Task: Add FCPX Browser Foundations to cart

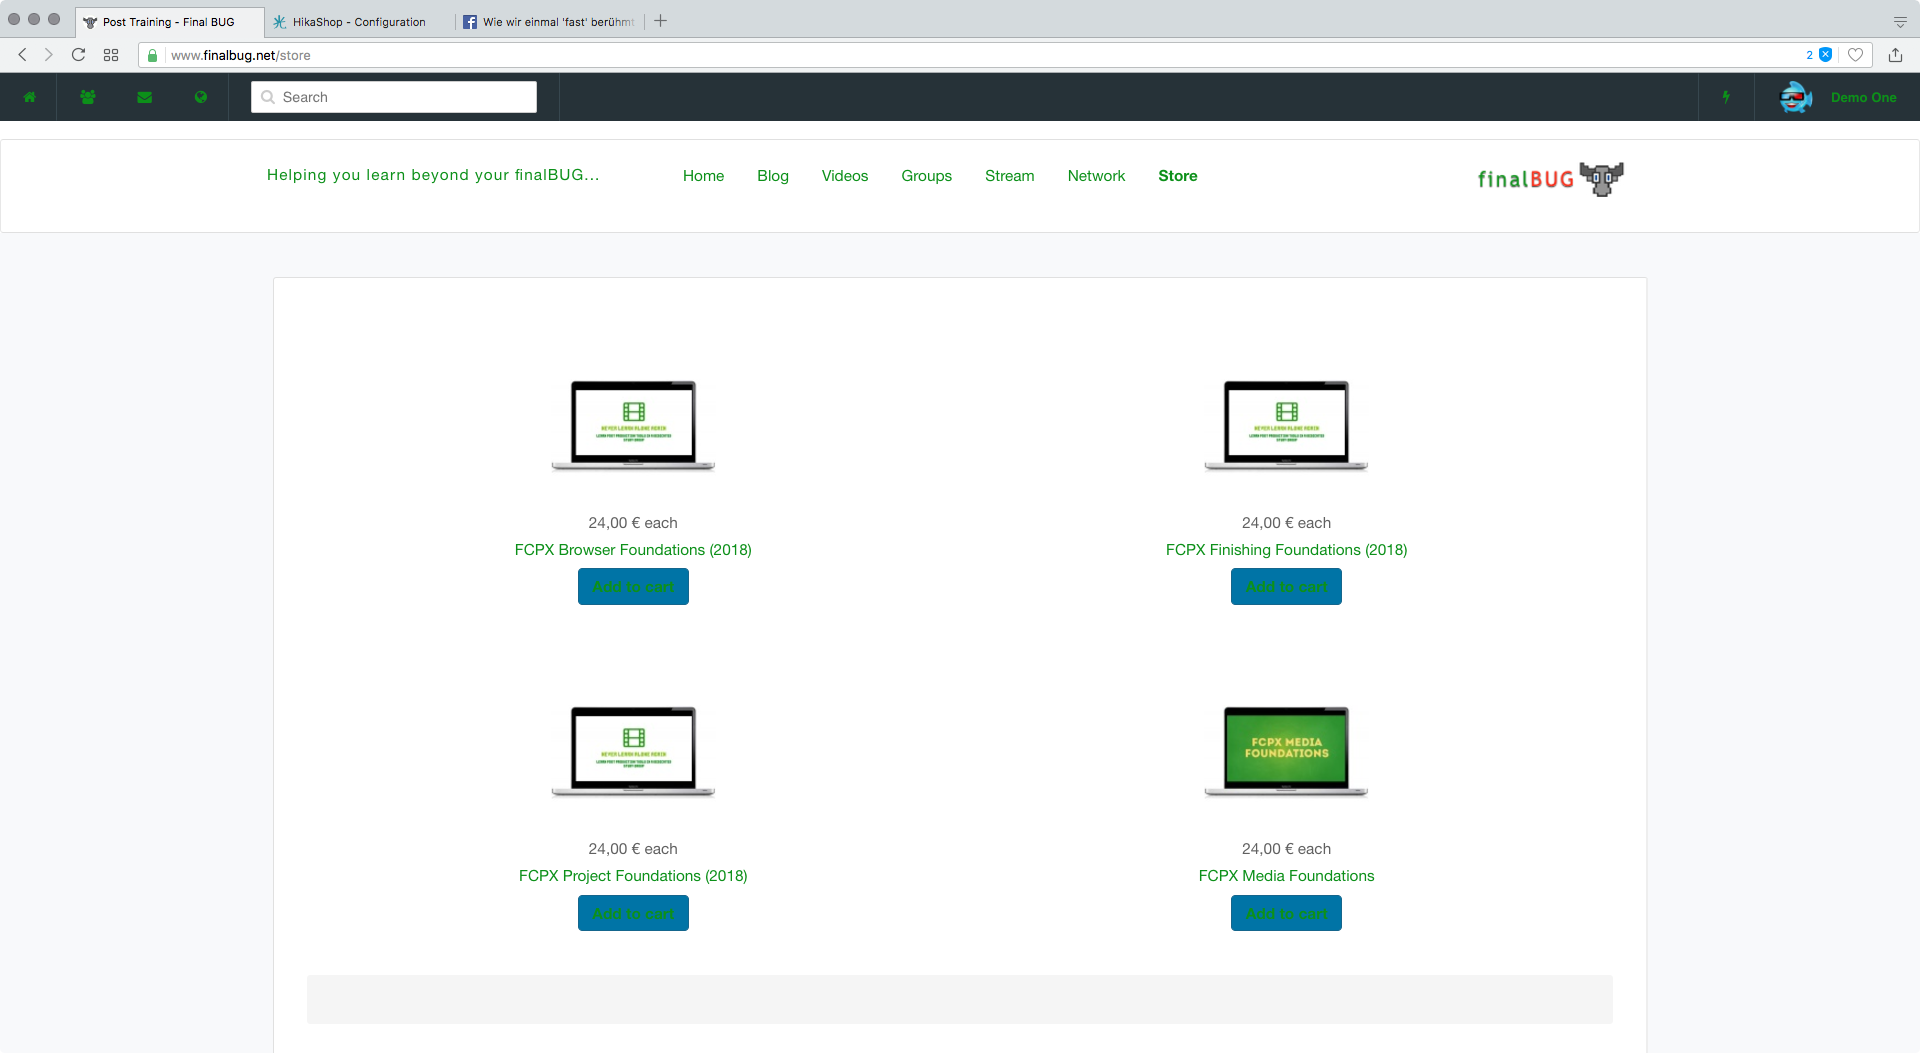Action: click(633, 587)
